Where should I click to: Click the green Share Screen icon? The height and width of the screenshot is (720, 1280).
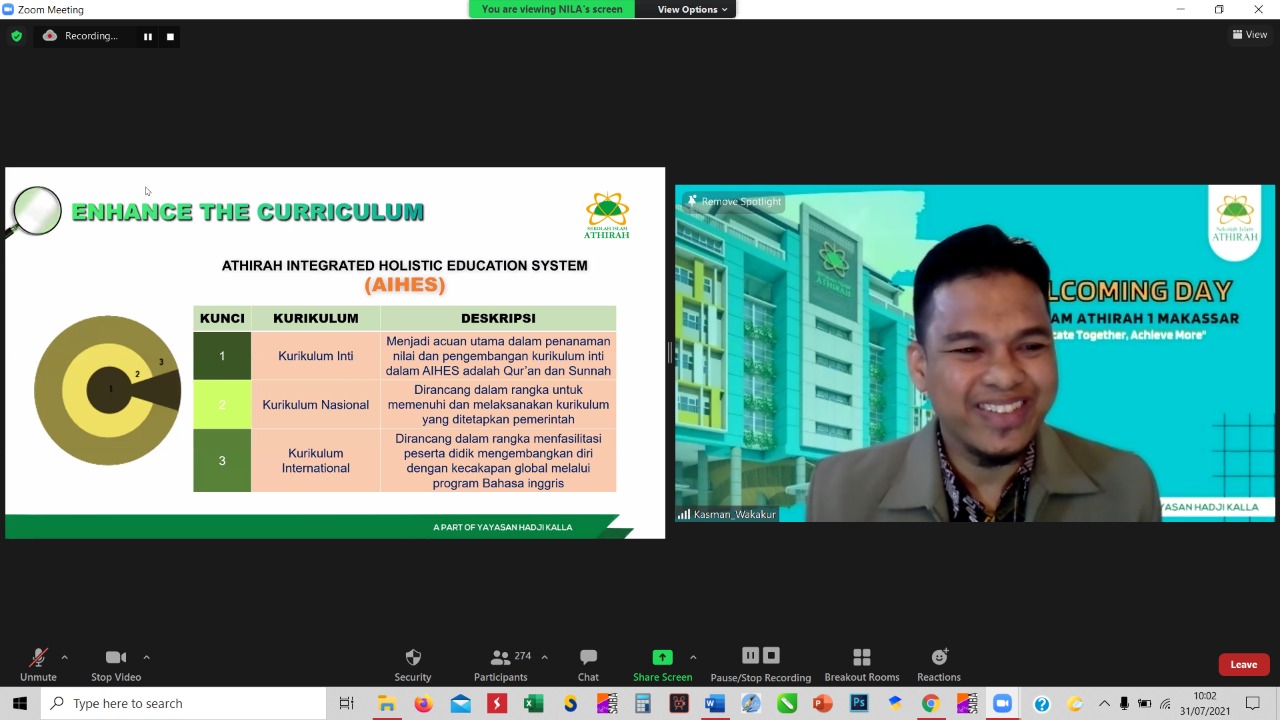point(662,657)
